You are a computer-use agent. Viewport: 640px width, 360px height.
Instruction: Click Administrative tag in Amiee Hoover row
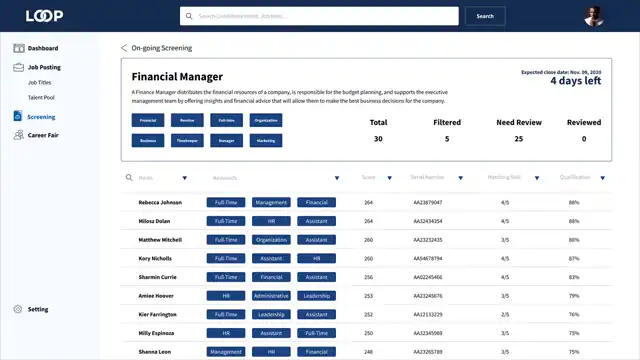click(271, 296)
